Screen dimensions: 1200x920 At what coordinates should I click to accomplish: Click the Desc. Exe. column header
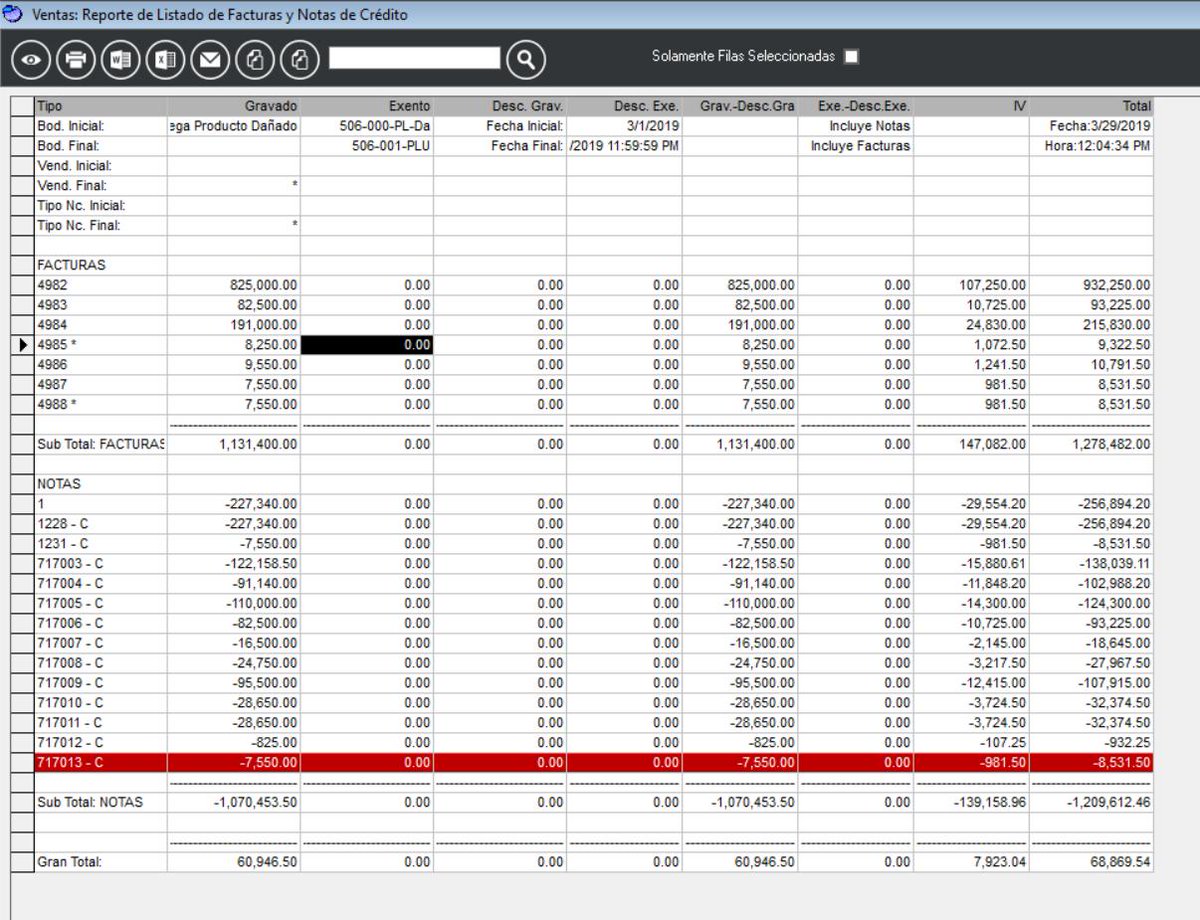tap(625, 106)
